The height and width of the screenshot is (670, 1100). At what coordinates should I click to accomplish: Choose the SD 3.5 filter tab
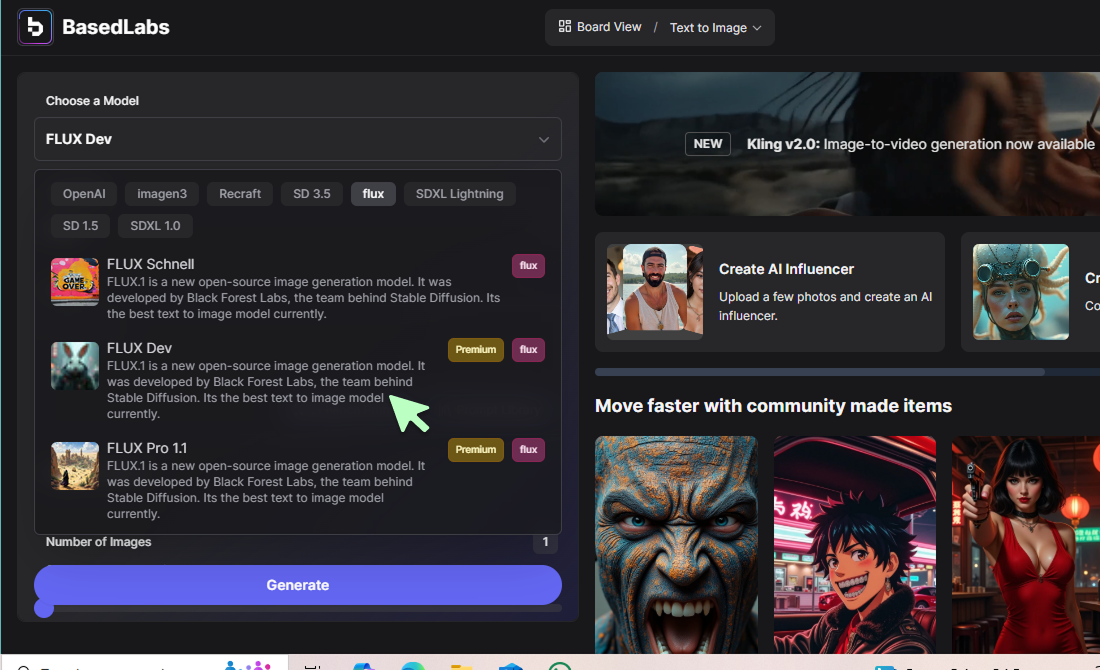311,194
